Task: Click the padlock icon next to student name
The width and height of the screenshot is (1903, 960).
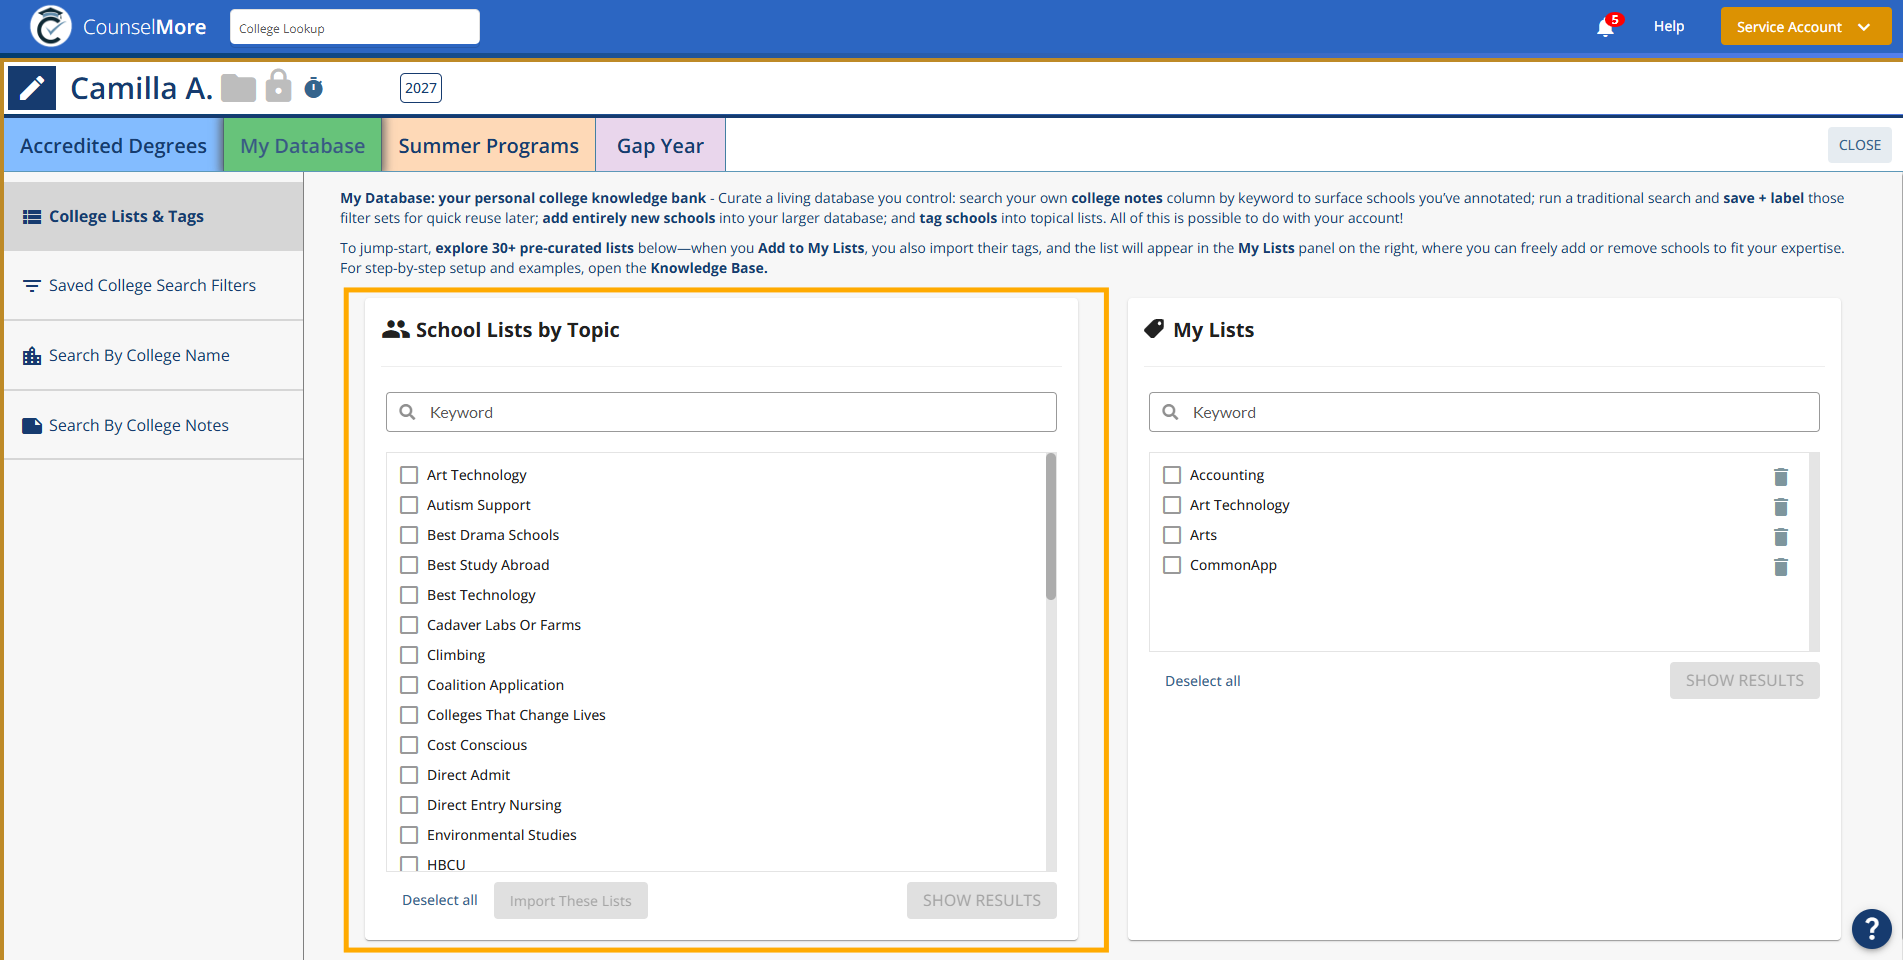Action: point(279,86)
